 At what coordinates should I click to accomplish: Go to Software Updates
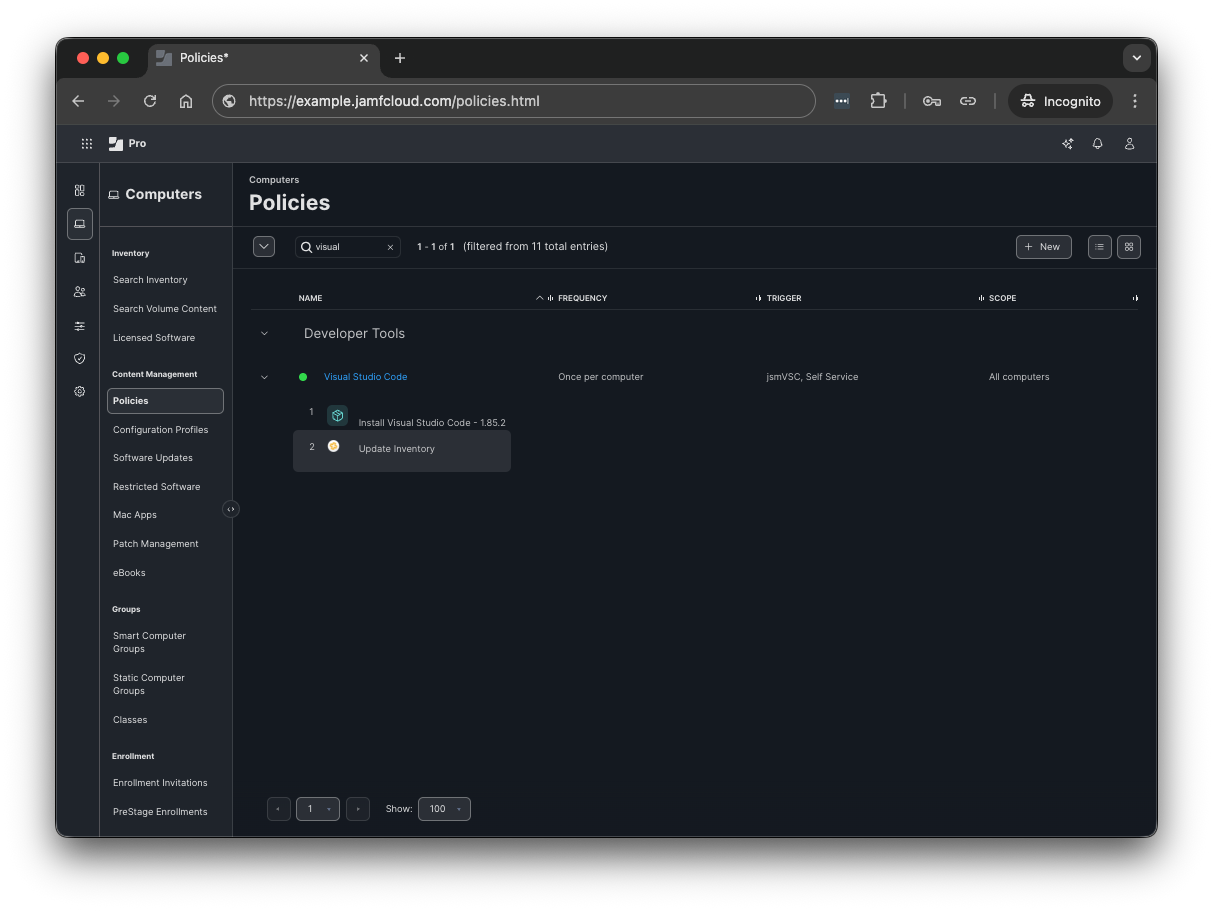coord(153,458)
